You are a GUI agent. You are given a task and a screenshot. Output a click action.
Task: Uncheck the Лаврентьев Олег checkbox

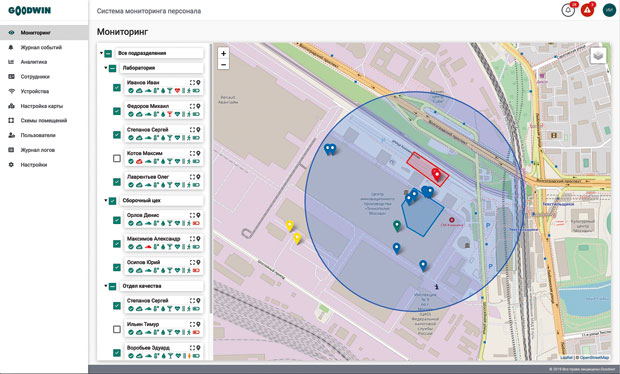[x=117, y=182]
